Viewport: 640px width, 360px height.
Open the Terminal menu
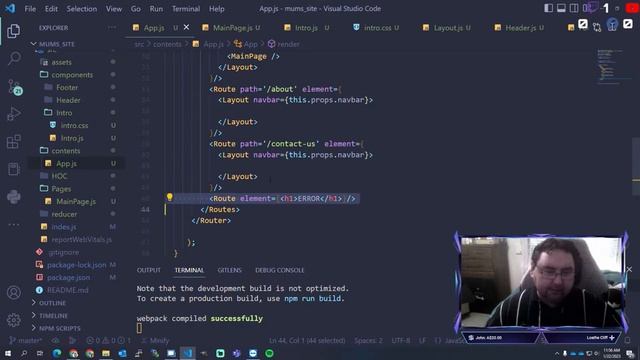[186, 9]
